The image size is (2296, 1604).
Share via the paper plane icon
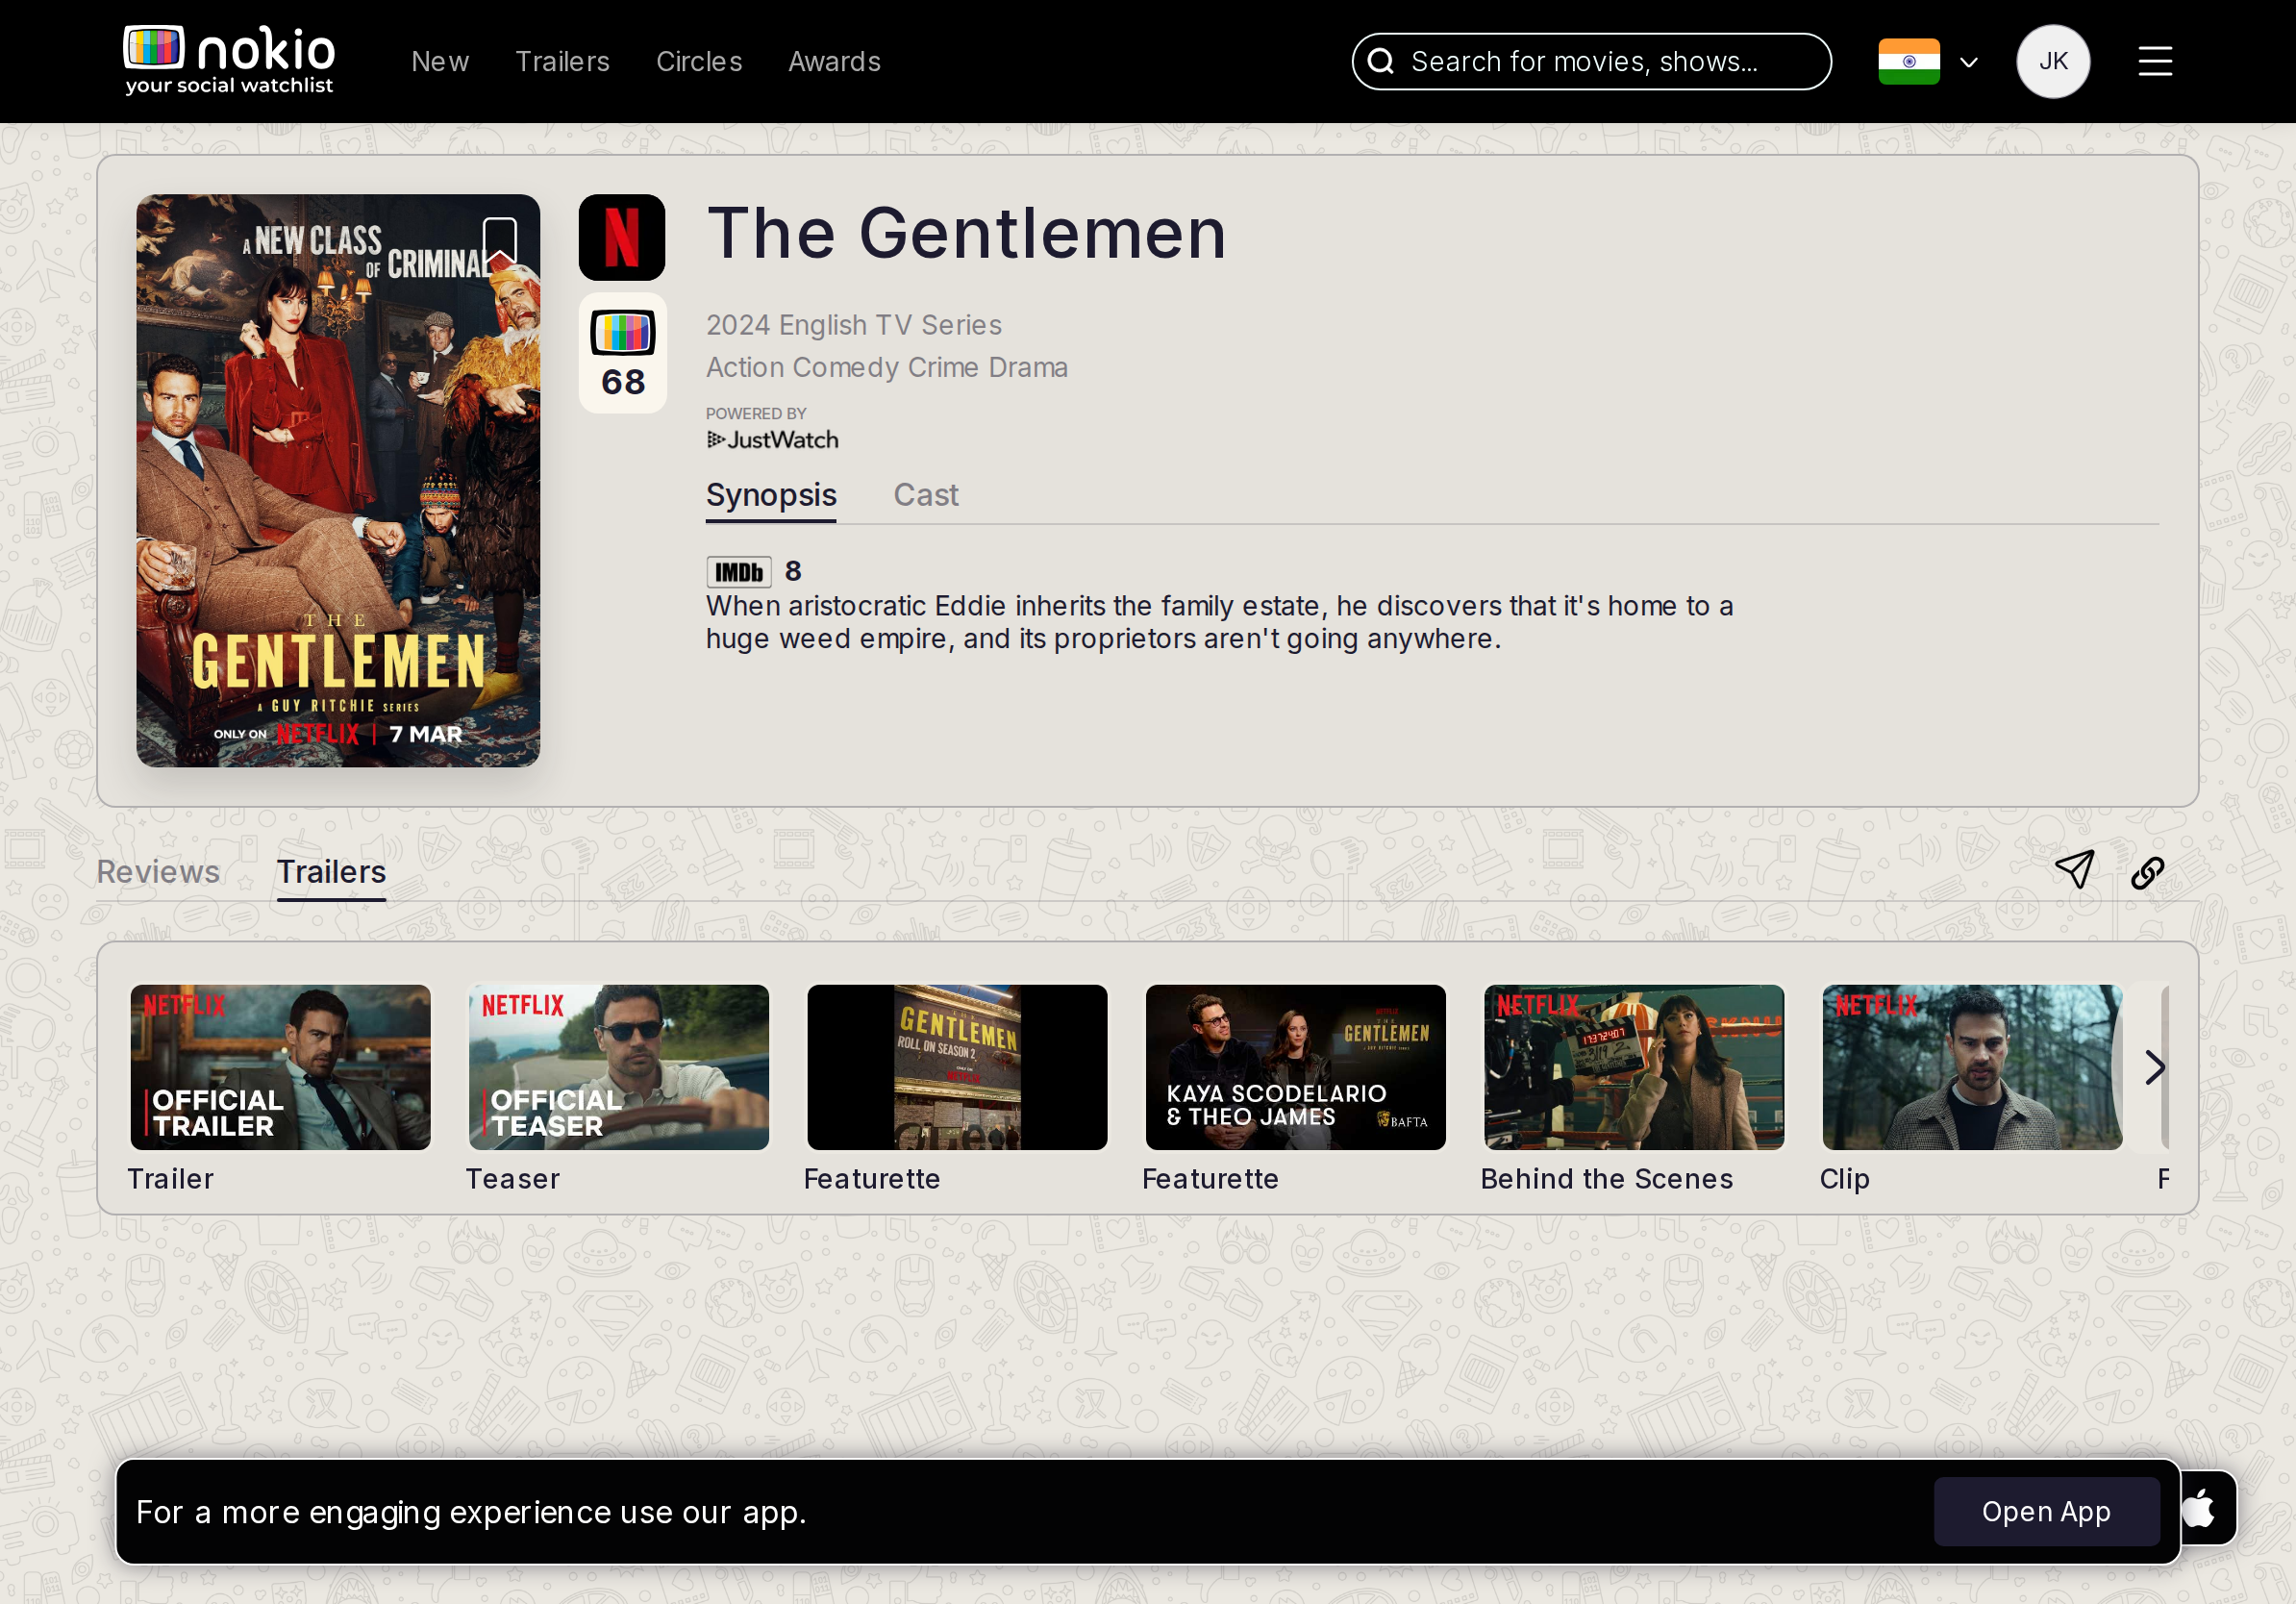[x=2074, y=870]
